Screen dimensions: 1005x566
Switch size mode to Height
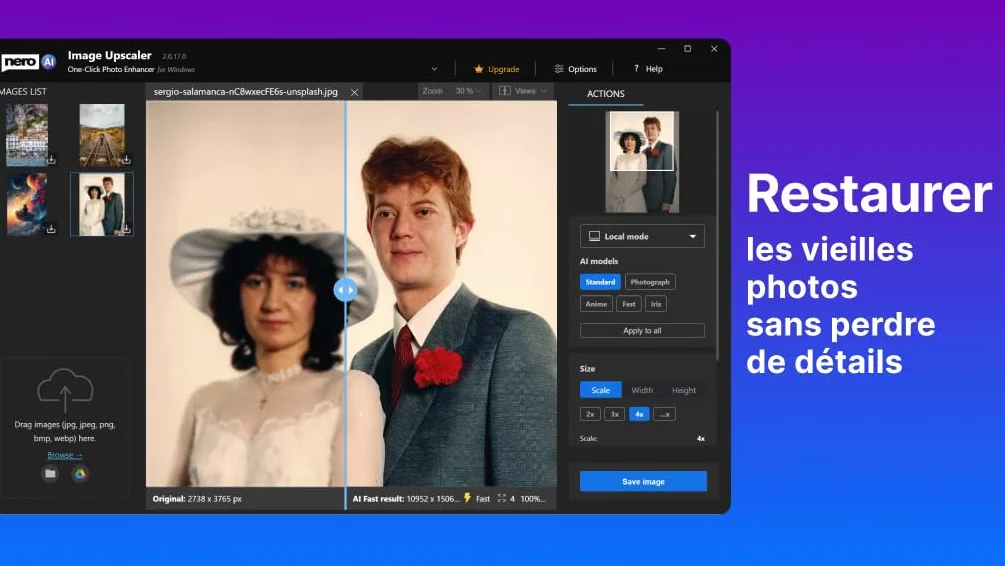click(x=684, y=390)
